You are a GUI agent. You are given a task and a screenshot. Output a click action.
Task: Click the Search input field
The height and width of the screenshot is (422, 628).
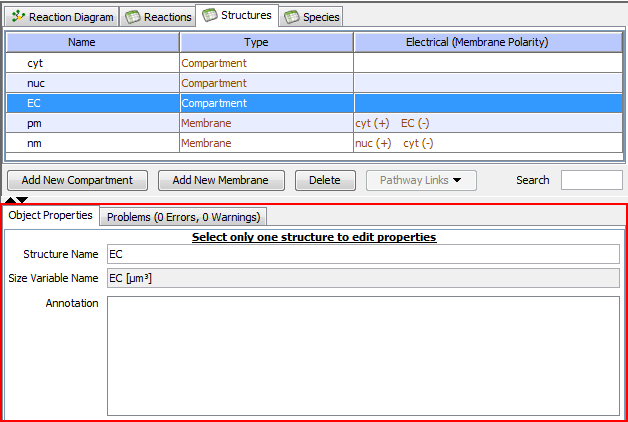(592, 180)
